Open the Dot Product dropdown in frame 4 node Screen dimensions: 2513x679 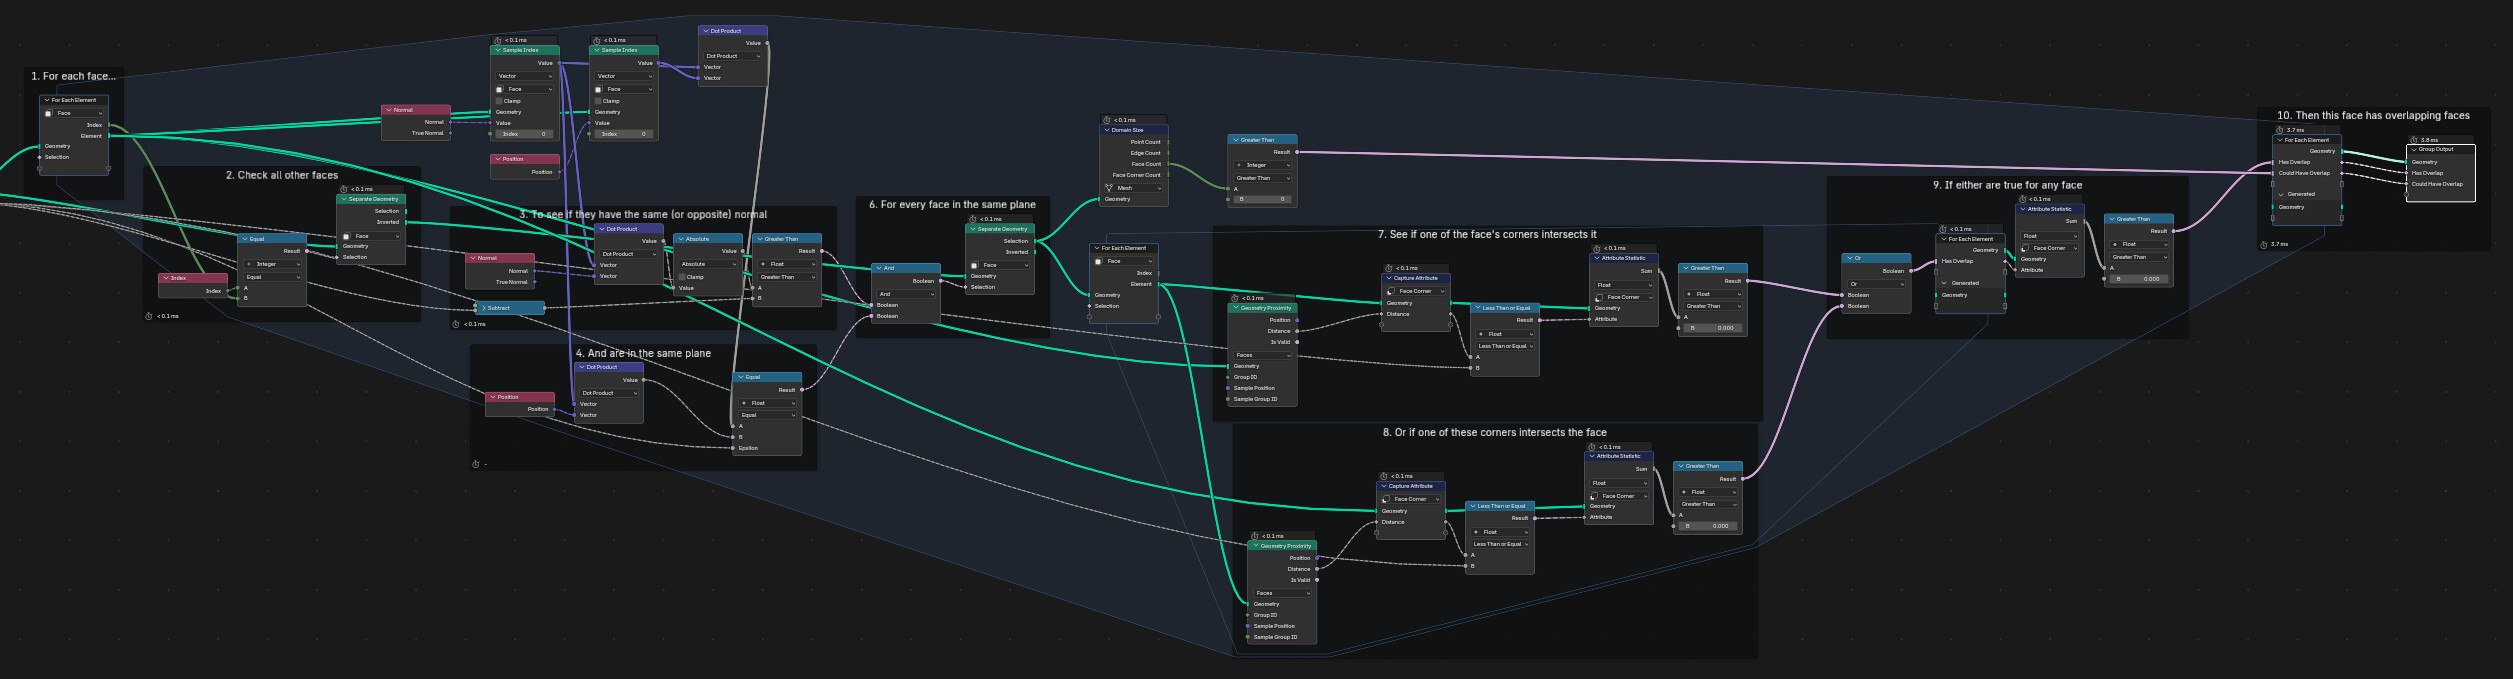click(x=609, y=393)
